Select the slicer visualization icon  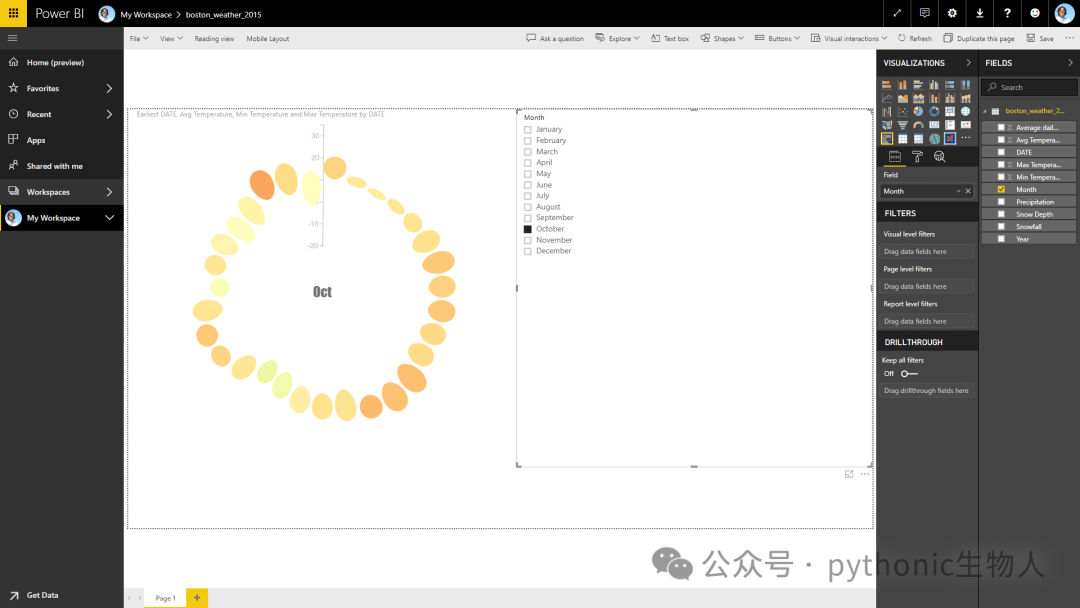tap(886, 138)
